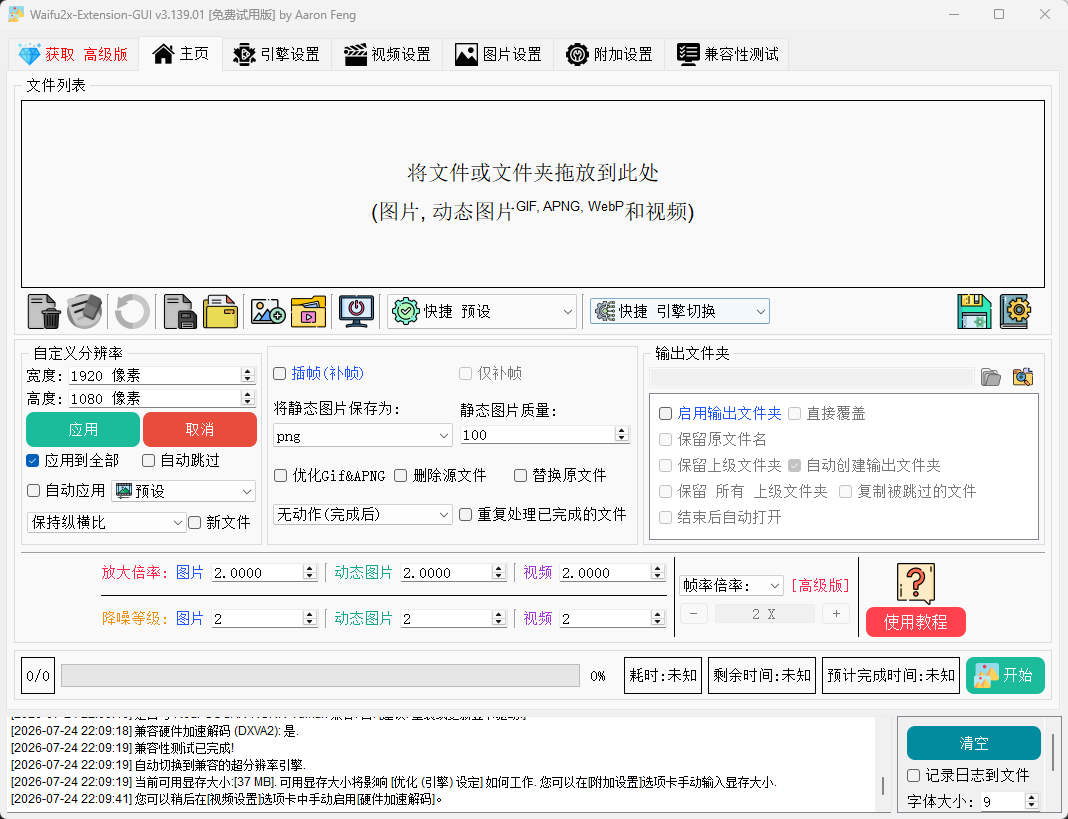Viewport: 1068px width, 819px height.
Task: Open the 保持纵横比 dropdown
Action: pos(106,523)
